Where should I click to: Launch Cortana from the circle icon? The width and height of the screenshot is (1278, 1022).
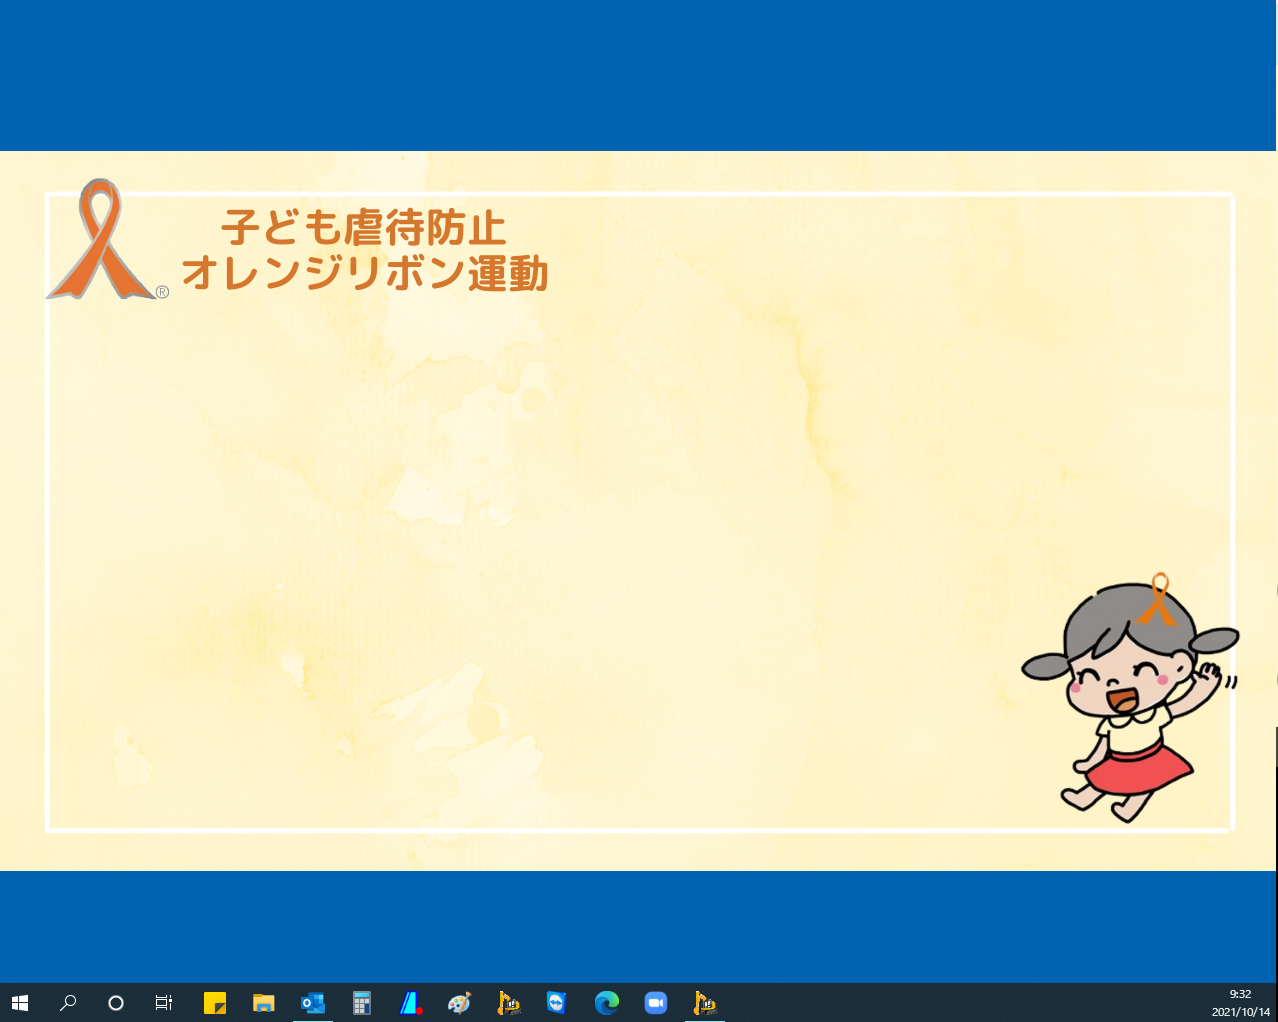tap(116, 1003)
